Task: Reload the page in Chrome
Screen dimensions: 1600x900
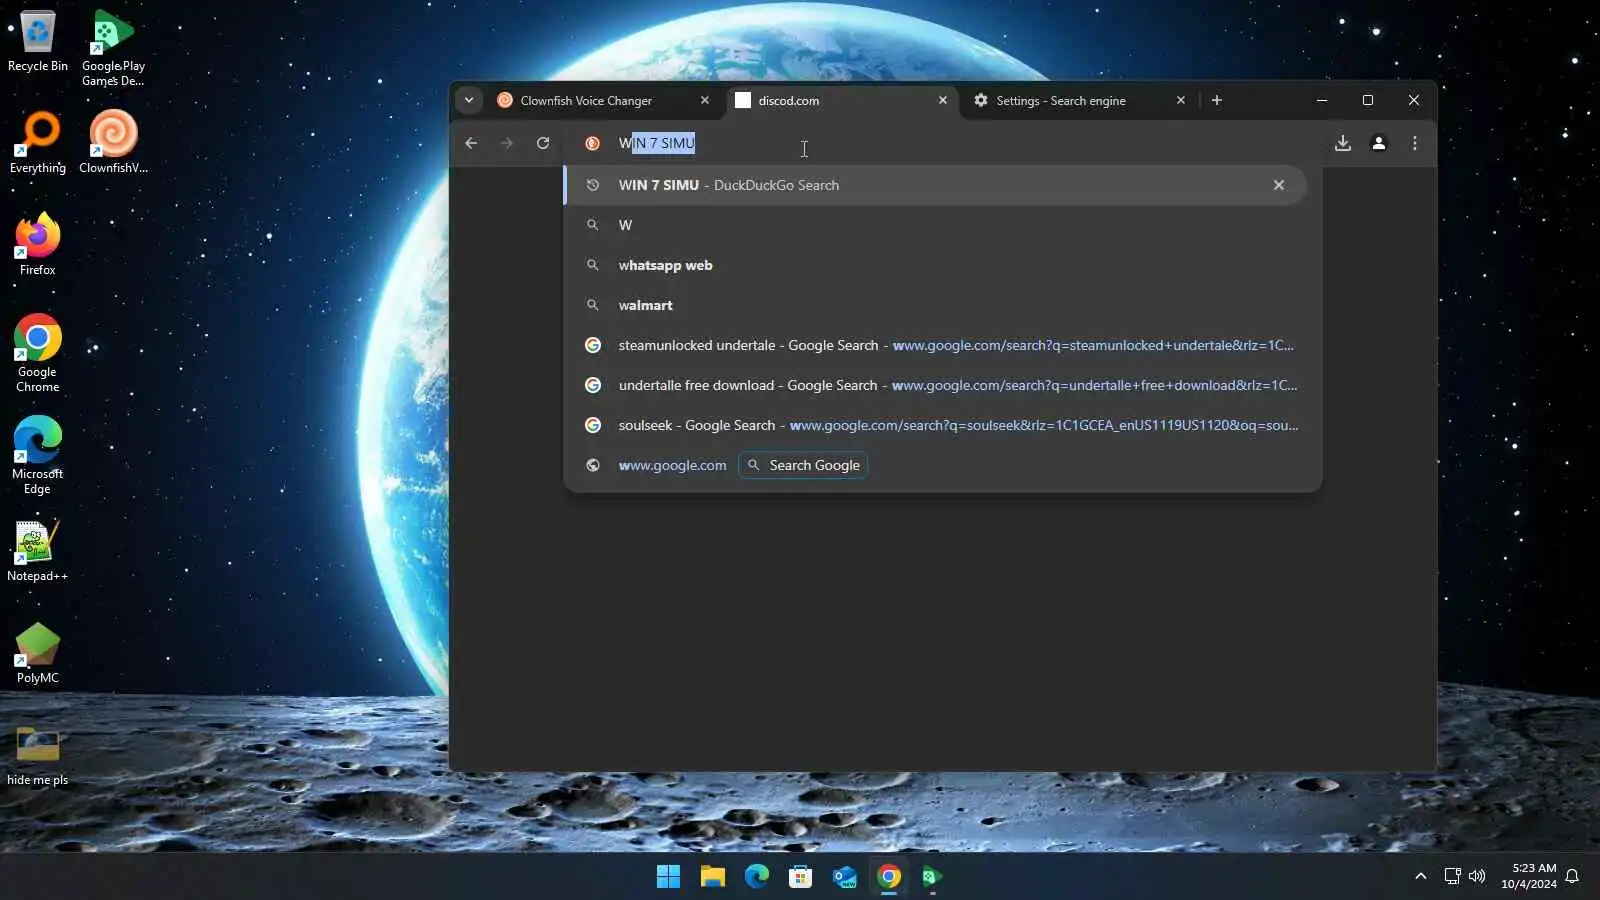Action: click(543, 143)
